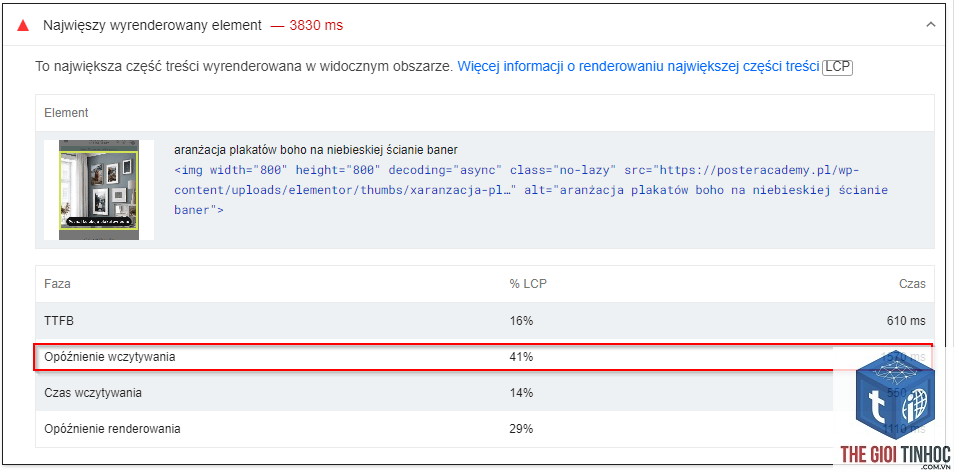Click the audit title Najwięszy wyrenderowany element
Screen dimensions: 958x472
tap(152, 26)
